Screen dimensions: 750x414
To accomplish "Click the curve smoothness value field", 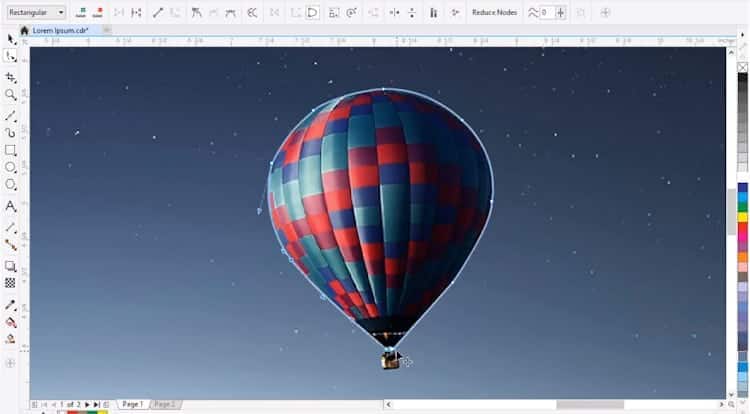I will coord(546,13).
